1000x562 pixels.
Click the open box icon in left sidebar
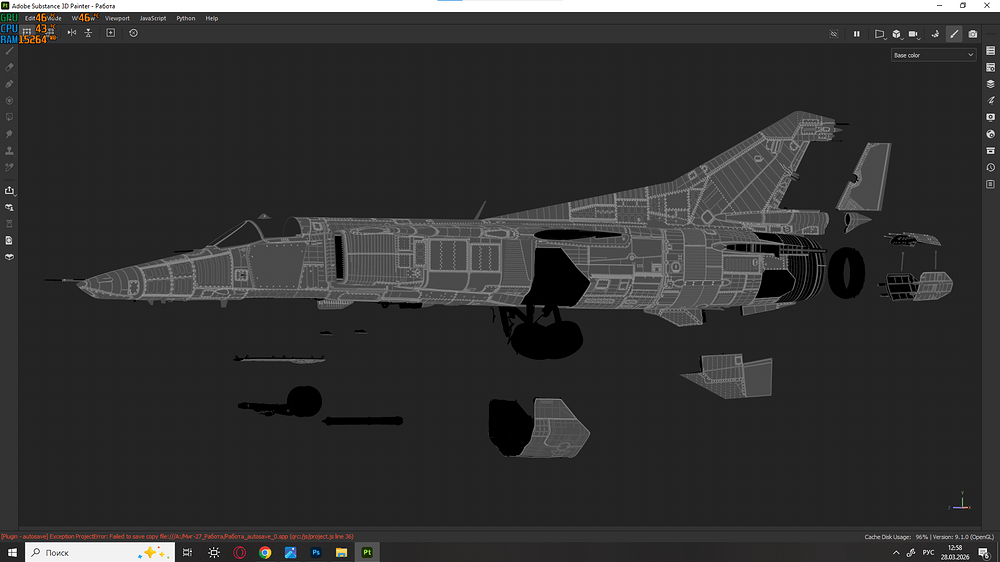coord(9,257)
